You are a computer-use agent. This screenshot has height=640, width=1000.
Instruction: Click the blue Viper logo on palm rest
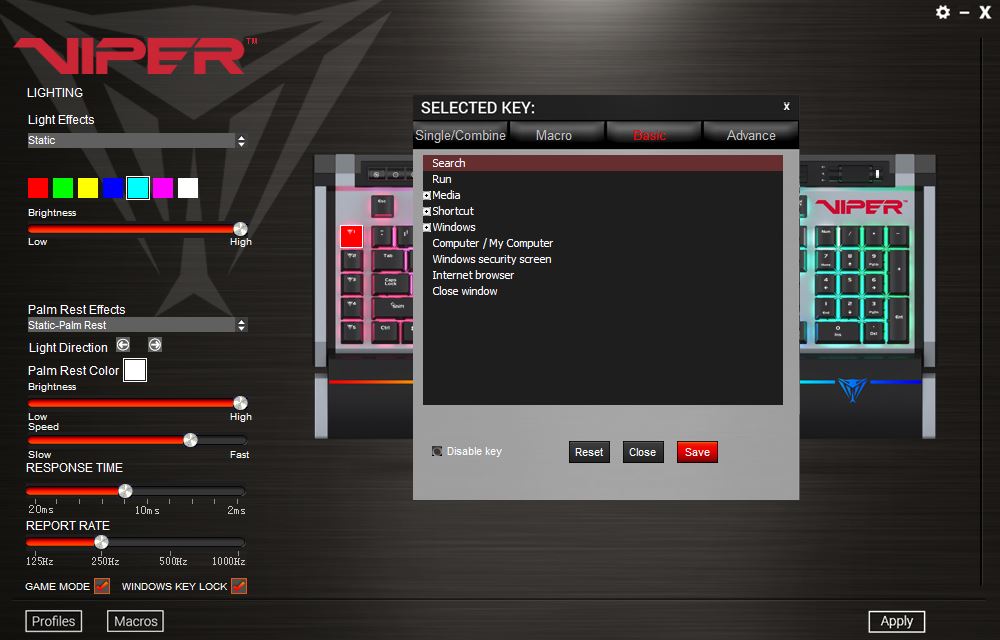click(852, 388)
